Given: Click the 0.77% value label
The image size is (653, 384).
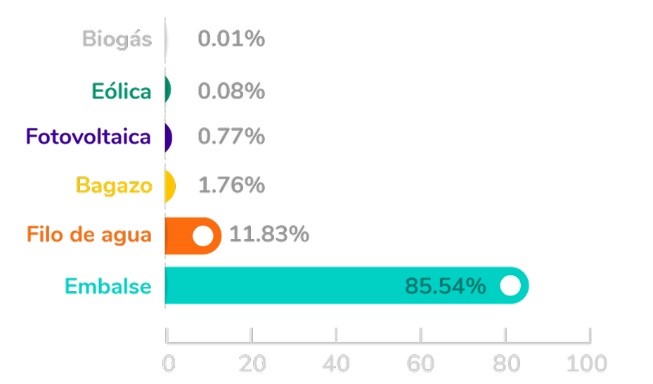Looking at the screenshot, I should coord(231,137).
